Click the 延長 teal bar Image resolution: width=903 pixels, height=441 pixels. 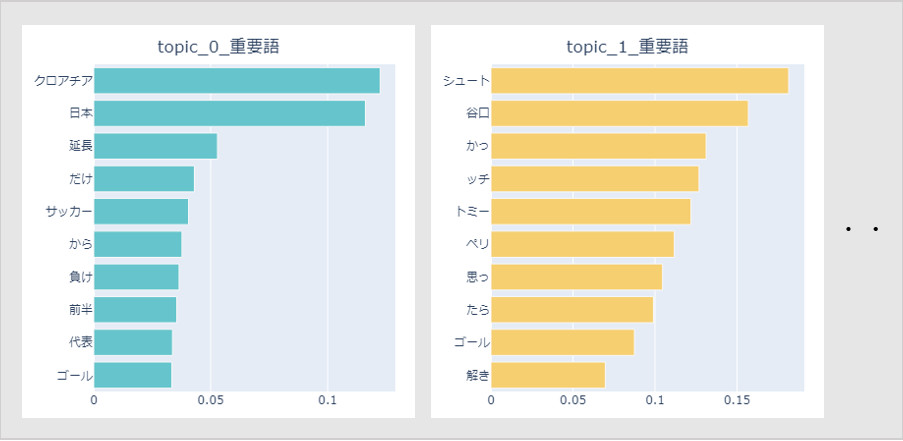[x=155, y=146]
